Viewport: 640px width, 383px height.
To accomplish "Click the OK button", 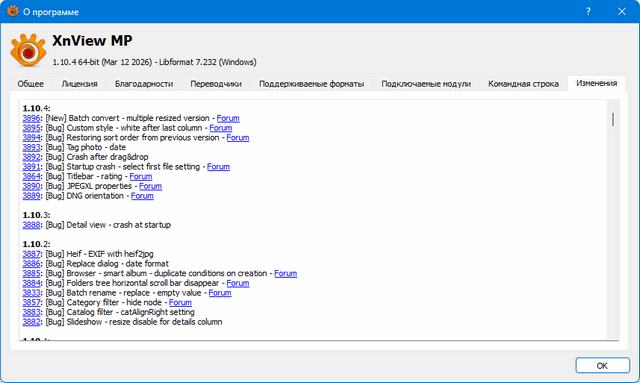I will click(602, 365).
